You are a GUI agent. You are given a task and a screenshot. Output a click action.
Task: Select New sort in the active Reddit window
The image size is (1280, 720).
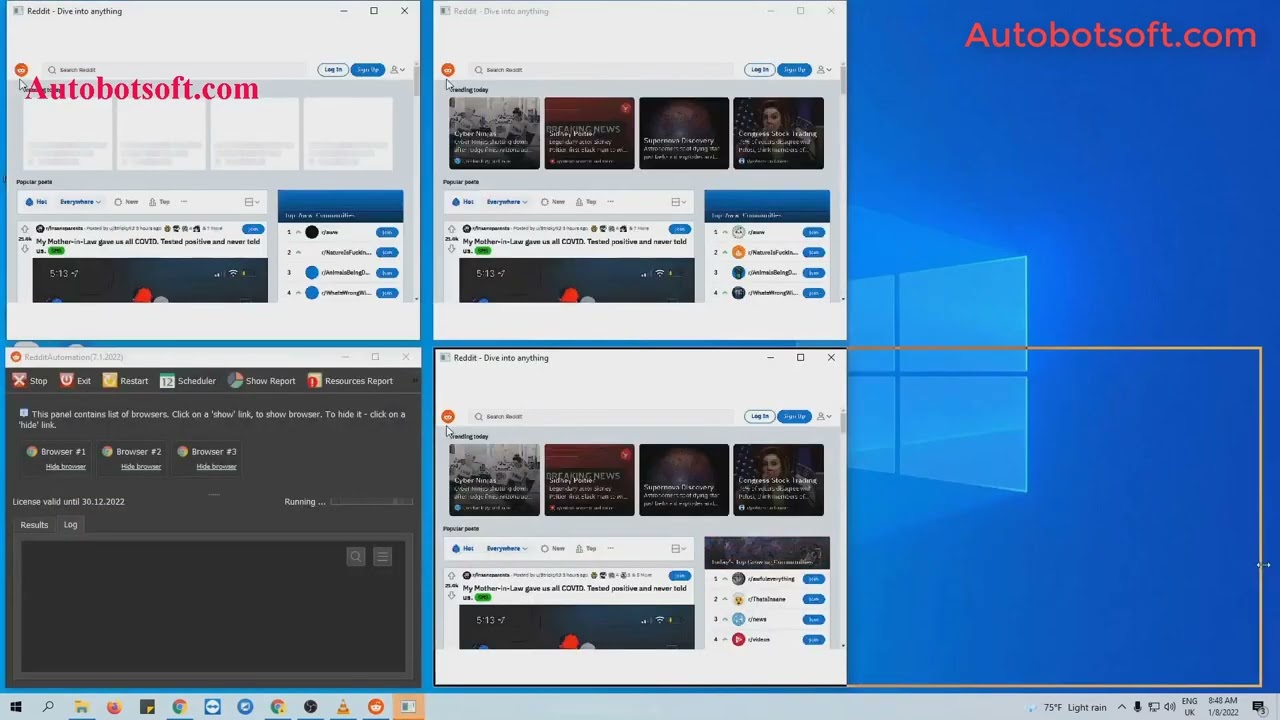[x=553, y=549]
